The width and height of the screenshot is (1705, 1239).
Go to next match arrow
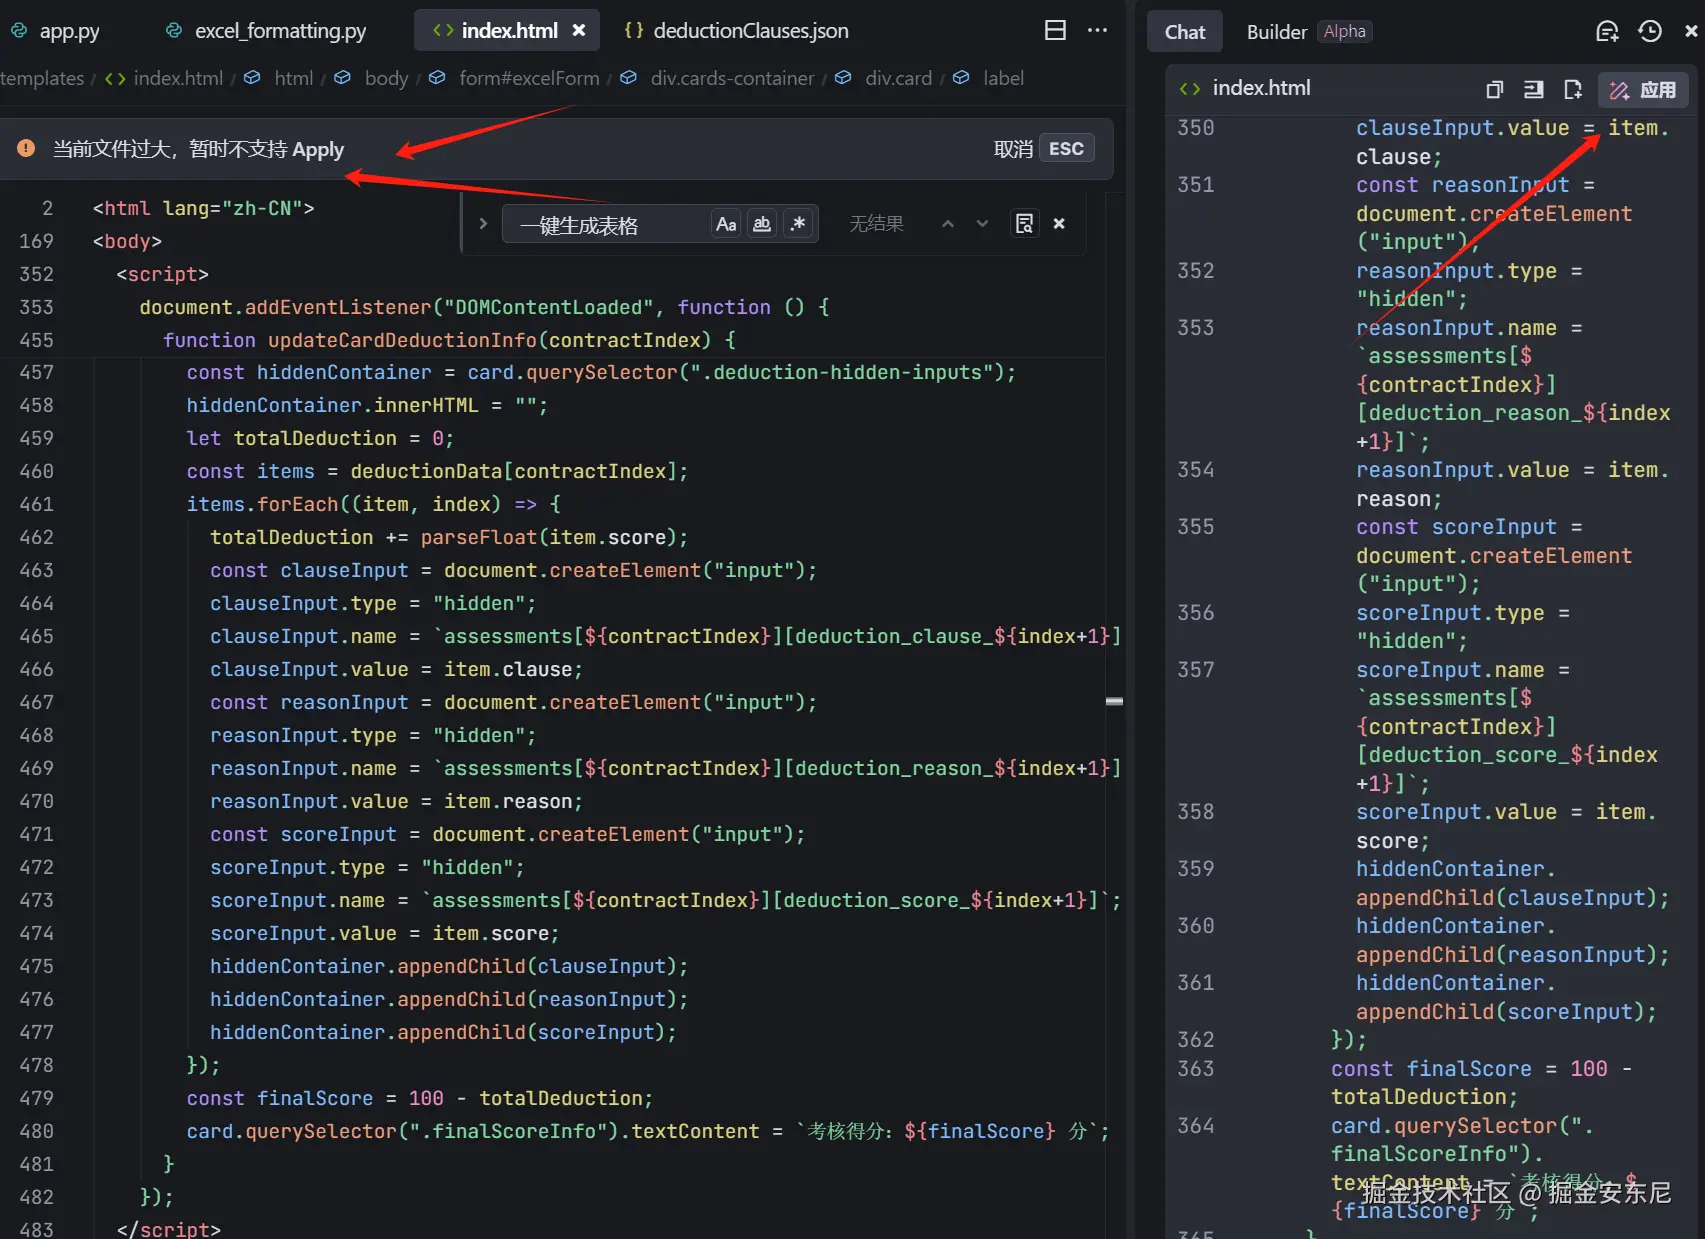click(x=982, y=224)
